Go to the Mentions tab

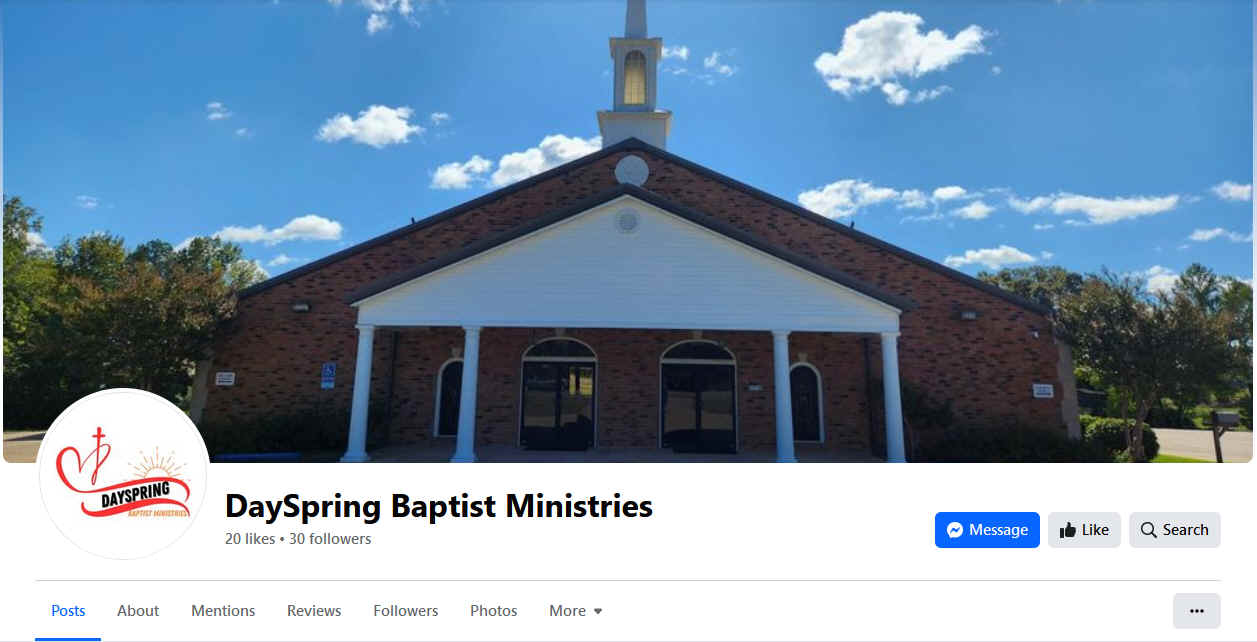point(223,611)
